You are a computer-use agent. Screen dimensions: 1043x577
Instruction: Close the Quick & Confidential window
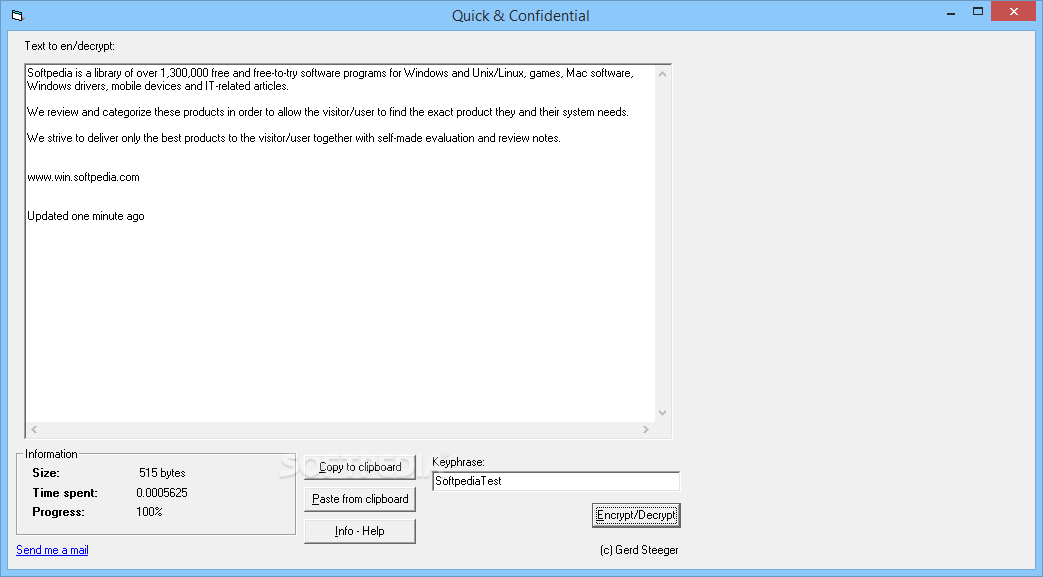pos(1014,11)
